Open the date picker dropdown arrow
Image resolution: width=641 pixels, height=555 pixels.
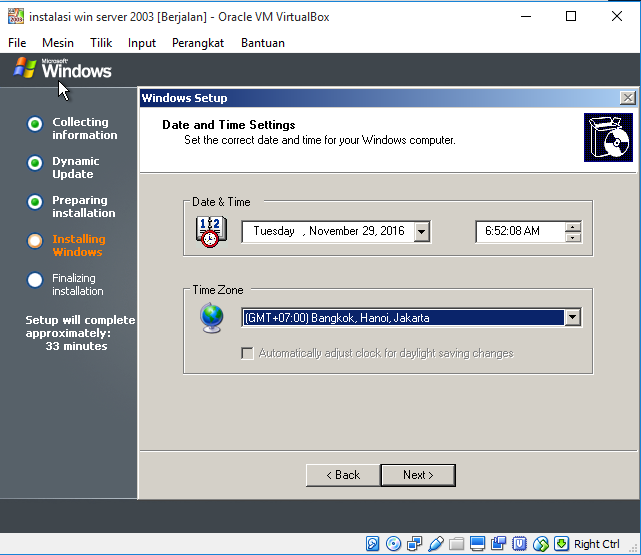(x=421, y=232)
